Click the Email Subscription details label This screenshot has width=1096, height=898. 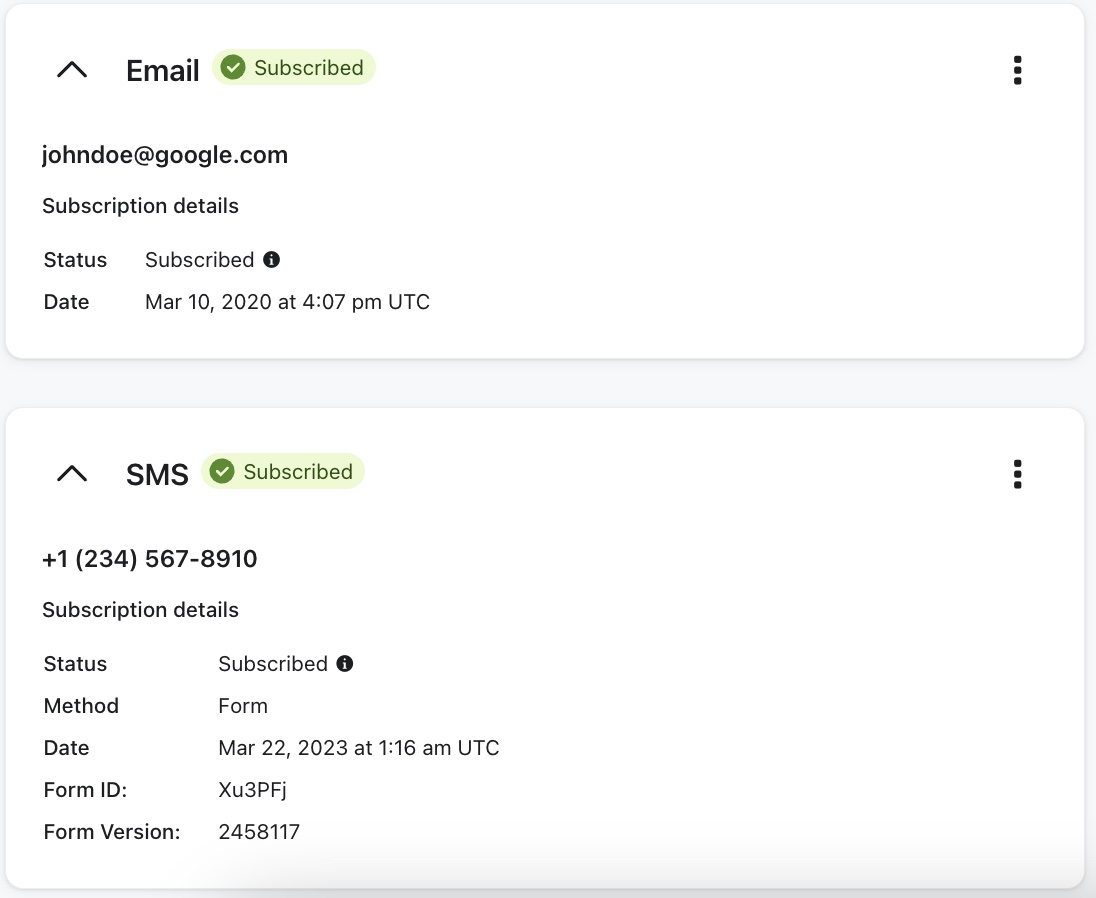click(140, 205)
